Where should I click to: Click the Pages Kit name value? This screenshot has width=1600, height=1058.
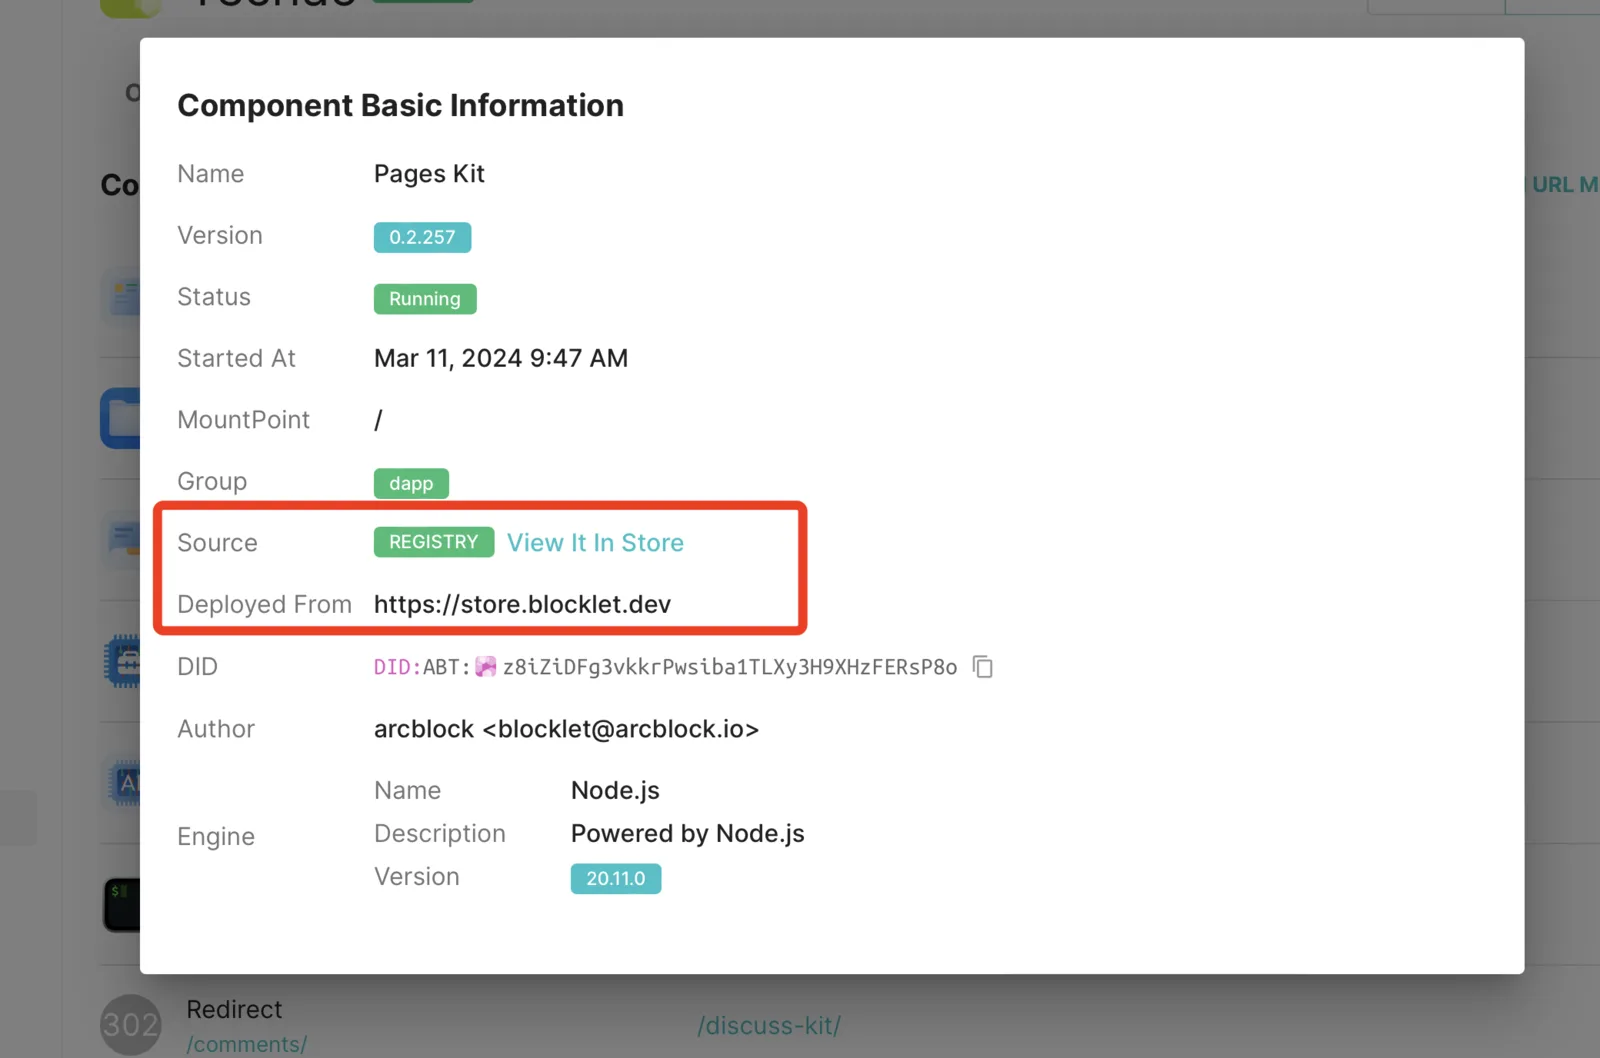pyautogui.click(x=429, y=174)
